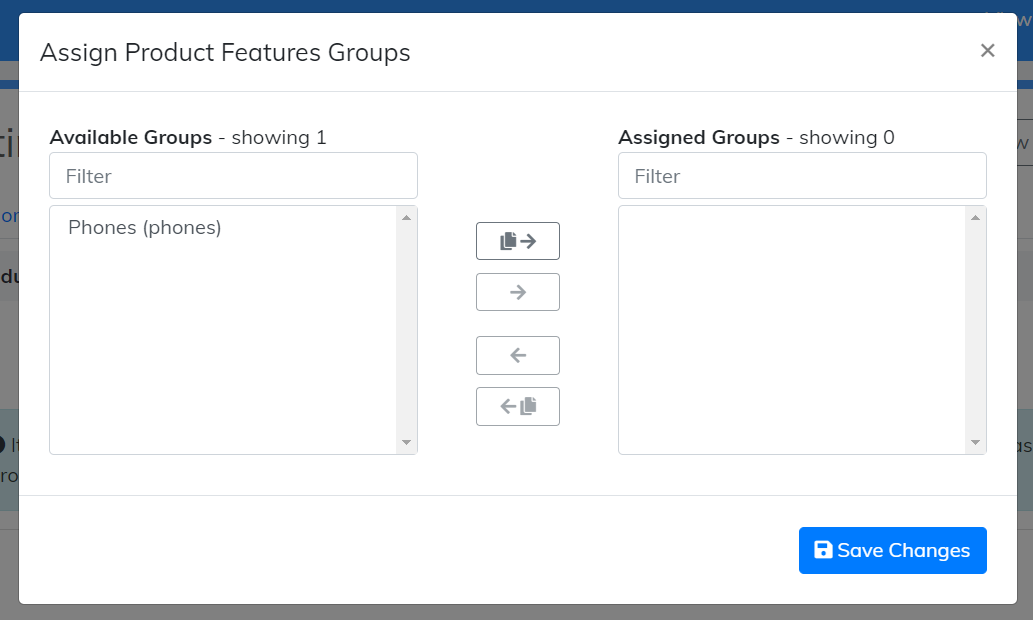The width and height of the screenshot is (1033, 620).
Task: Click the Available Groups scrollbar track
Action: point(406,330)
